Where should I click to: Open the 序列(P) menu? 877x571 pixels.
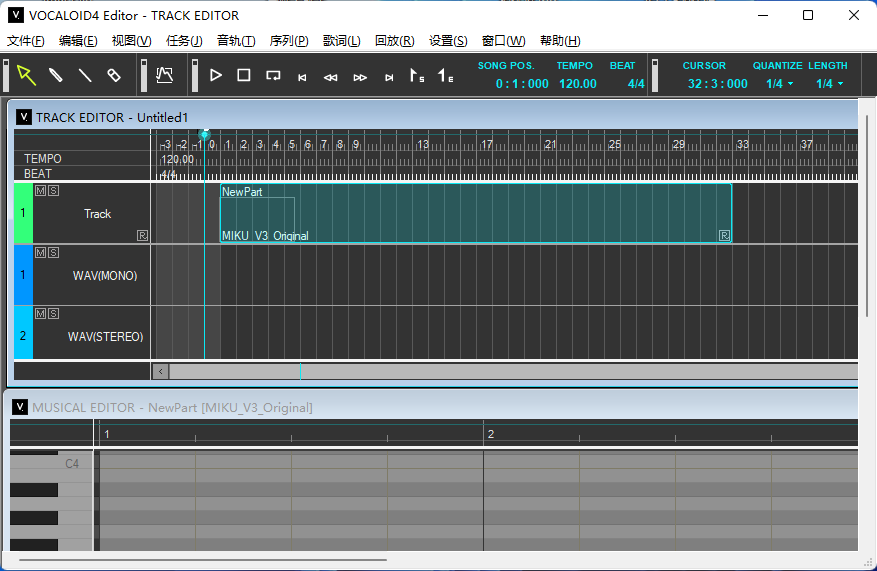click(x=289, y=41)
